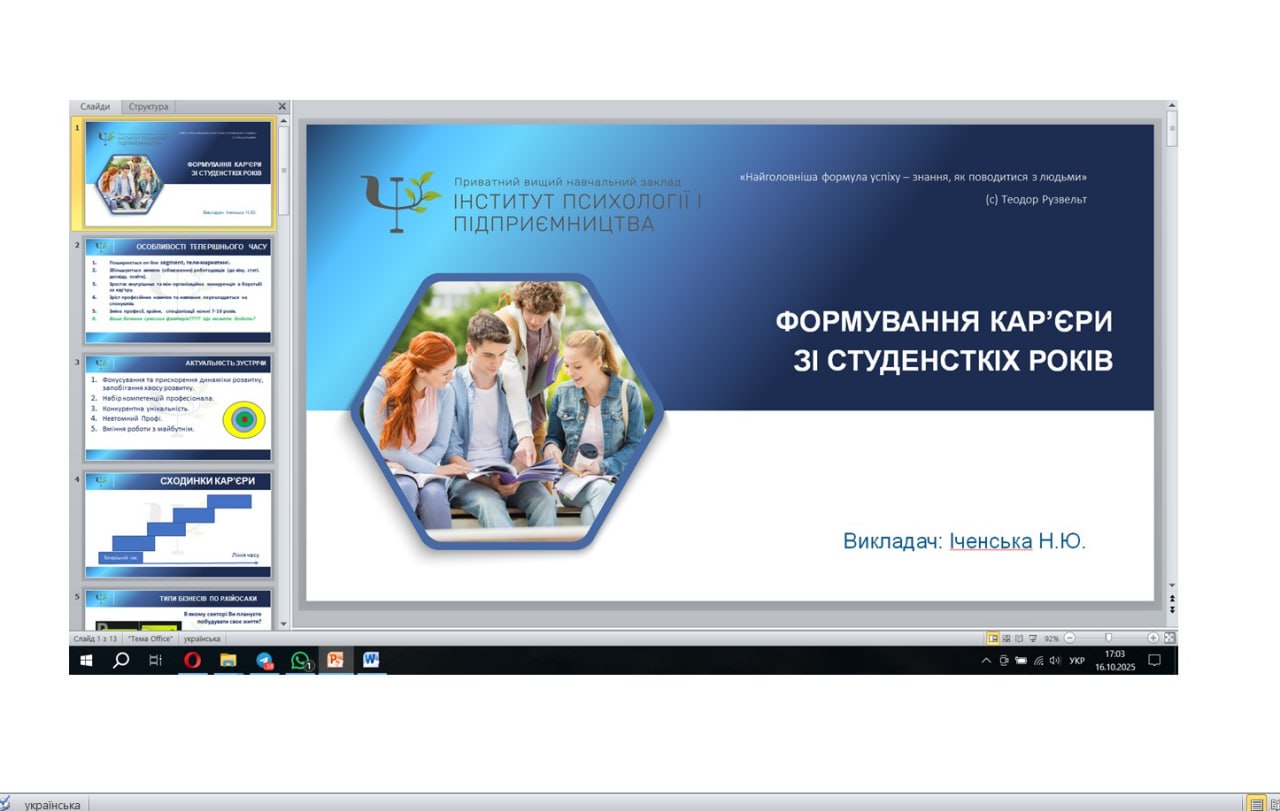
Task: Switch to Slide Sorter view icon
Action: point(1005,637)
